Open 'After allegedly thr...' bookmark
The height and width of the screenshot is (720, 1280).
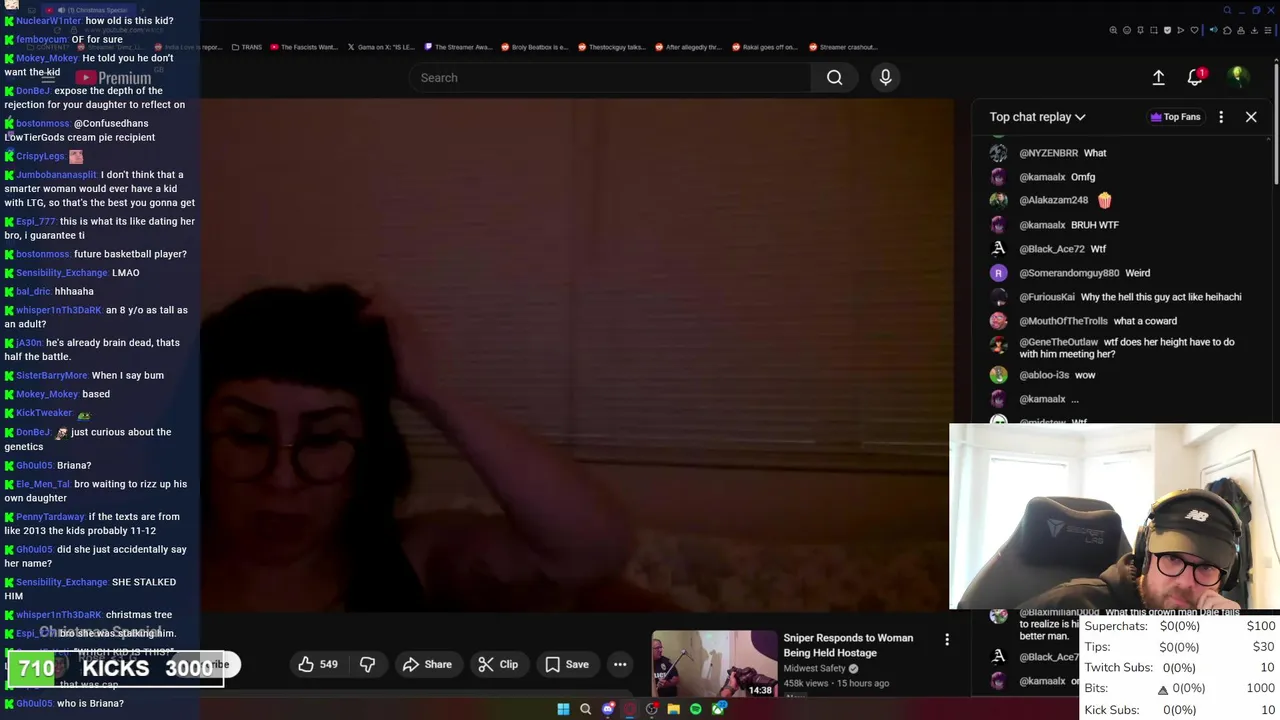pyautogui.click(x=689, y=47)
